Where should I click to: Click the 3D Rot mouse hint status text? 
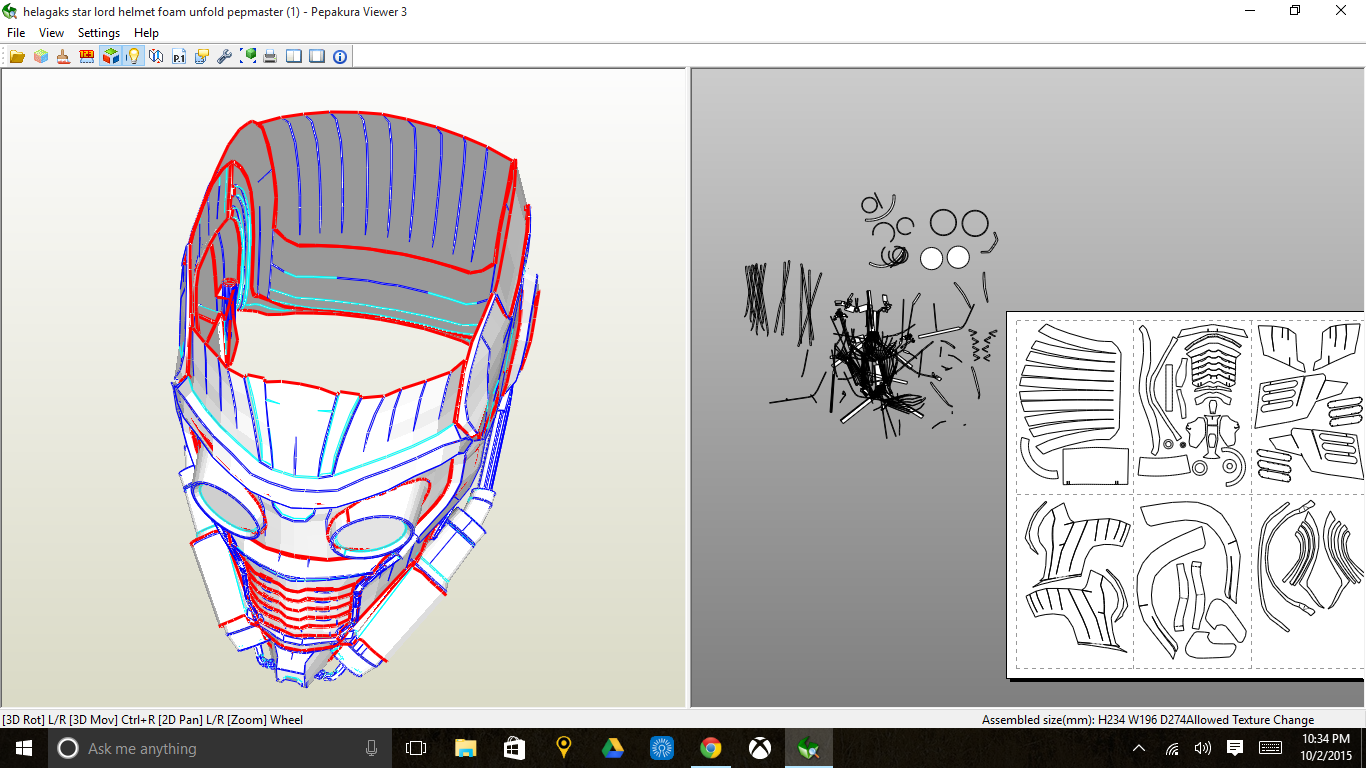click(152, 720)
